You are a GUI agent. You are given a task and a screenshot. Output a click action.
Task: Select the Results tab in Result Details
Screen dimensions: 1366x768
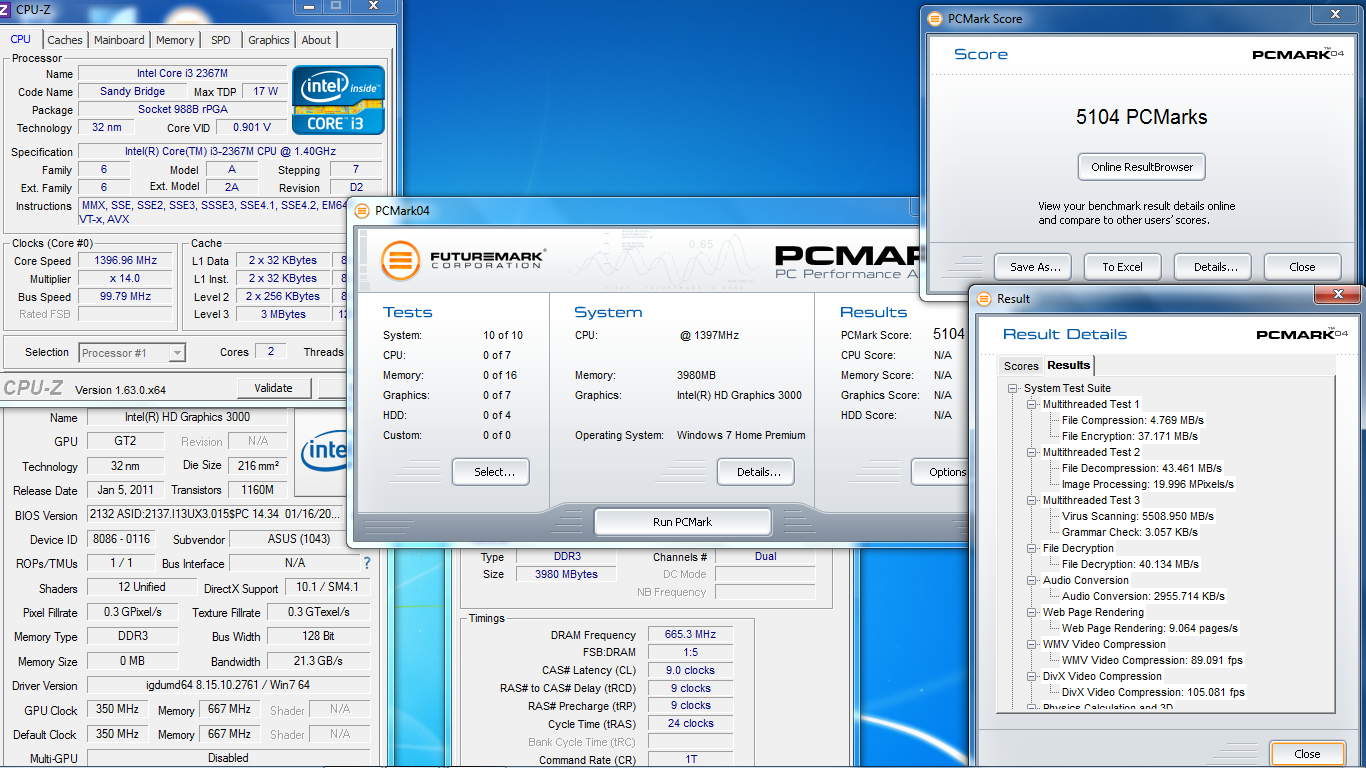point(1068,365)
